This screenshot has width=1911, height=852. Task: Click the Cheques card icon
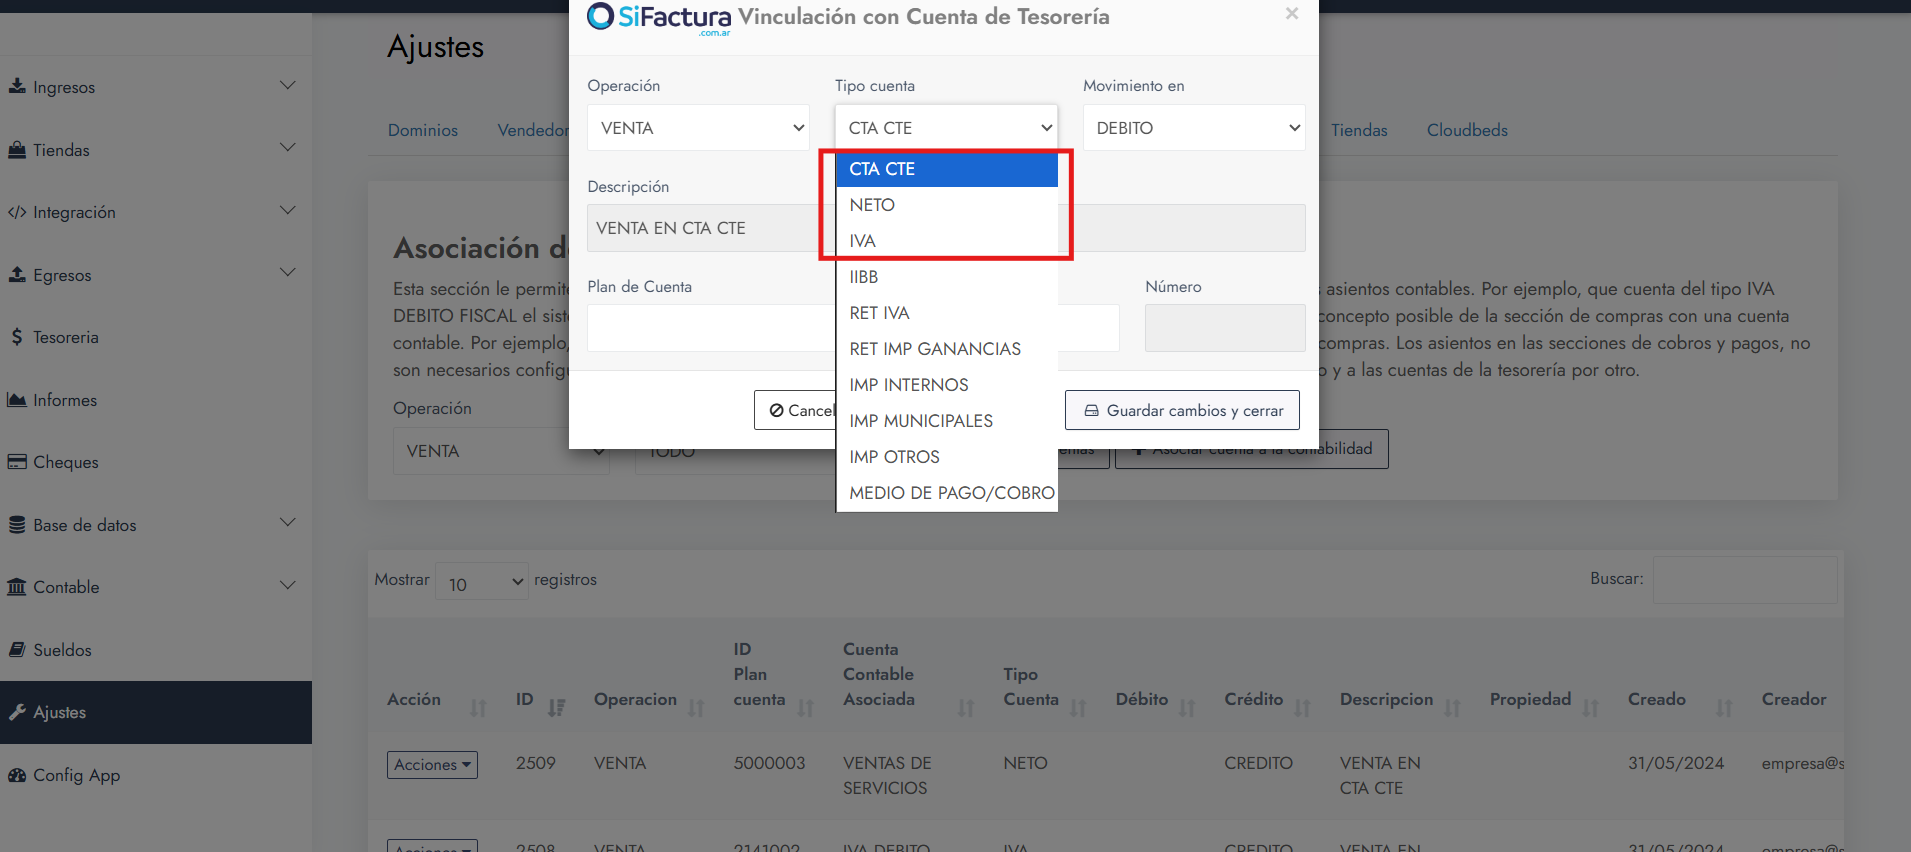pos(17,462)
